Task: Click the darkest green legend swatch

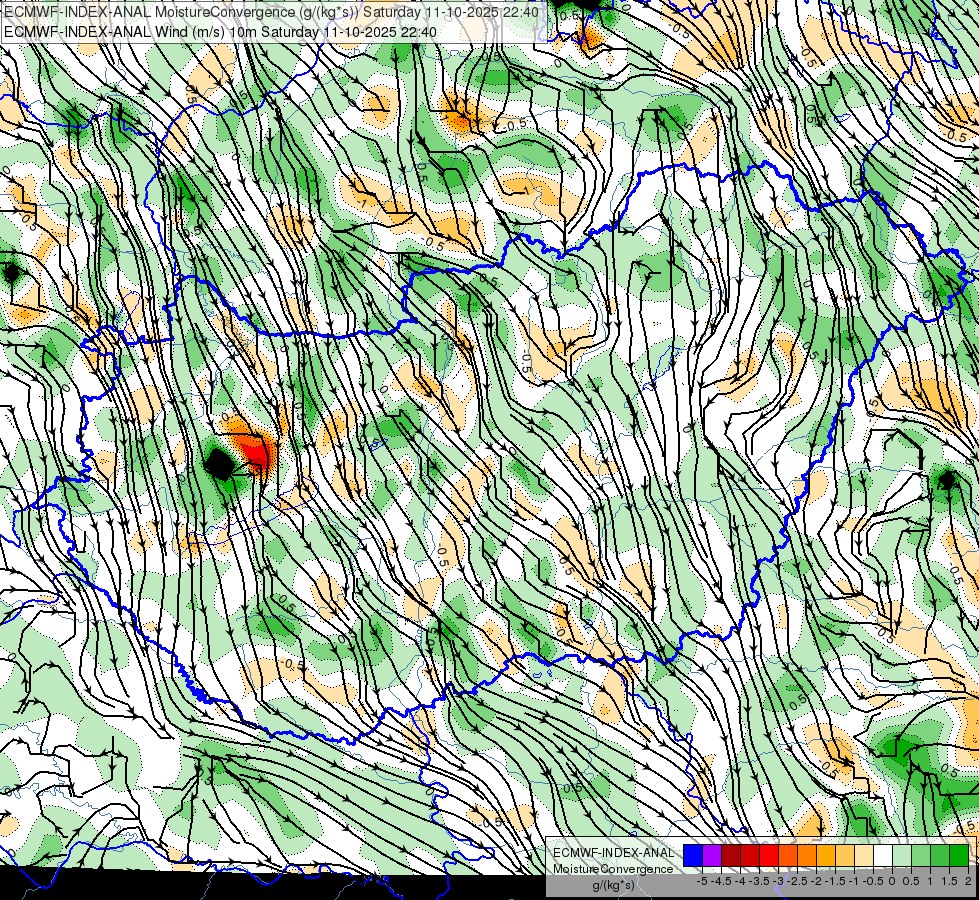Action: coord(959,856)
